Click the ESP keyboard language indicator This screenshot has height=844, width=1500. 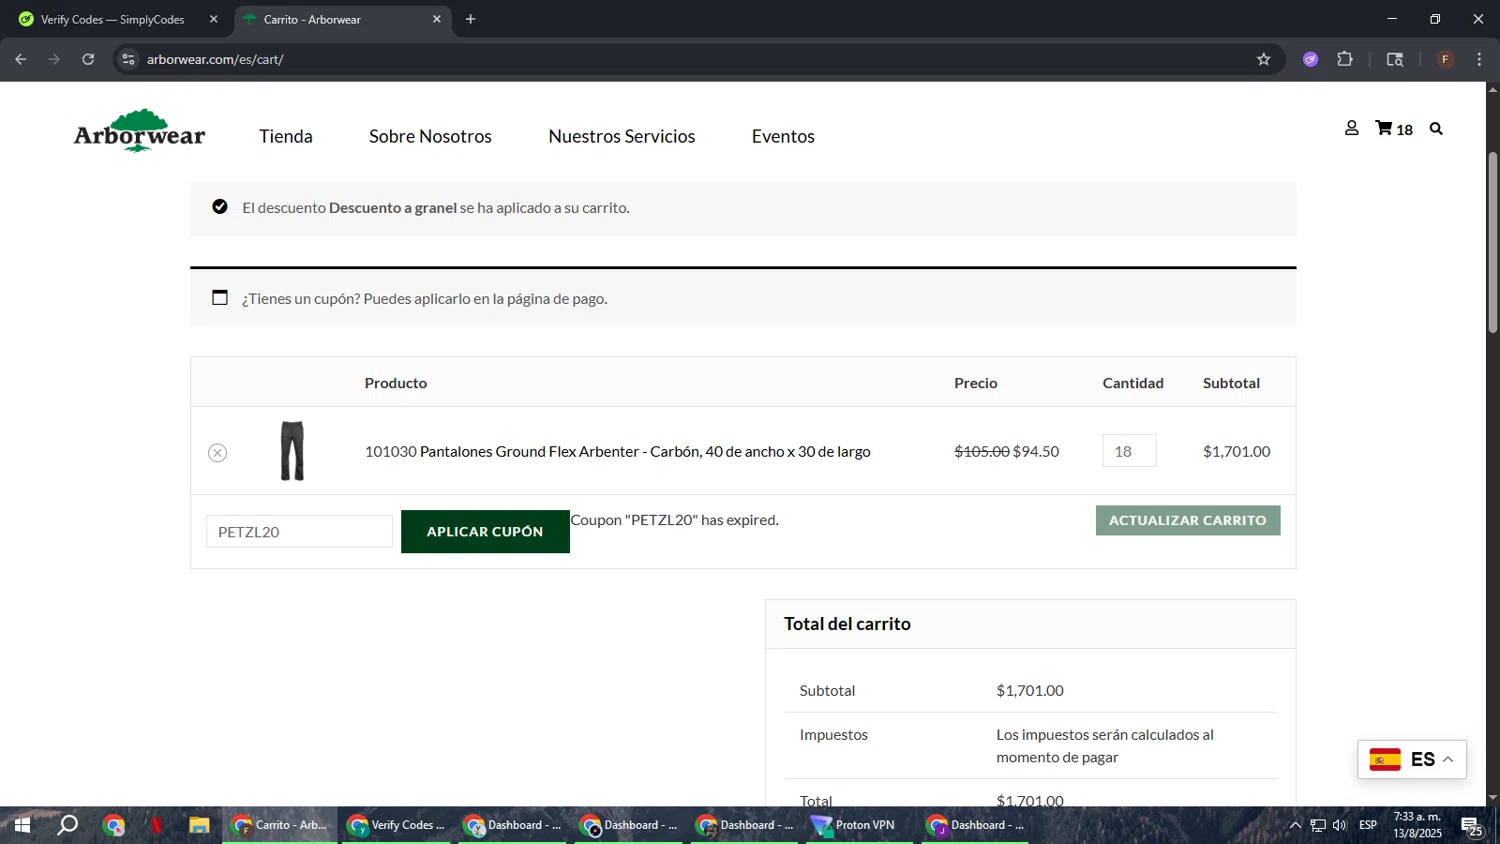1368,825
